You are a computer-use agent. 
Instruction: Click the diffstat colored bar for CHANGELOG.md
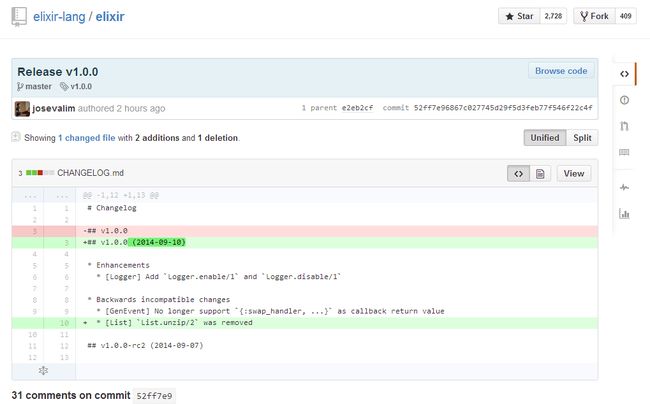click(x=40, y=173)
